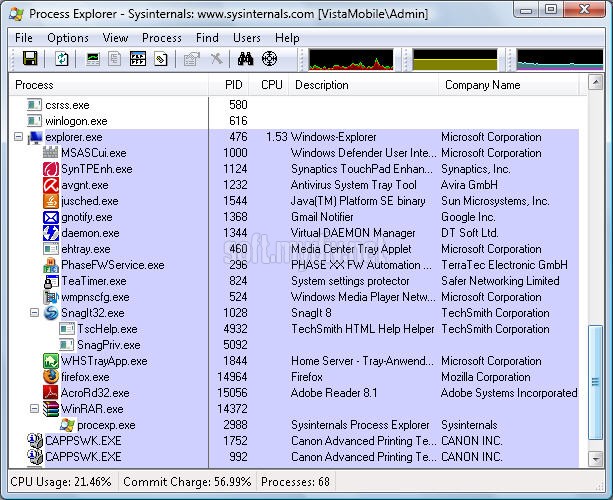This screenshot has width=613, height=500.
Task: Click the gnotify.exe envelope icon
Action: (x=51, y=217)
